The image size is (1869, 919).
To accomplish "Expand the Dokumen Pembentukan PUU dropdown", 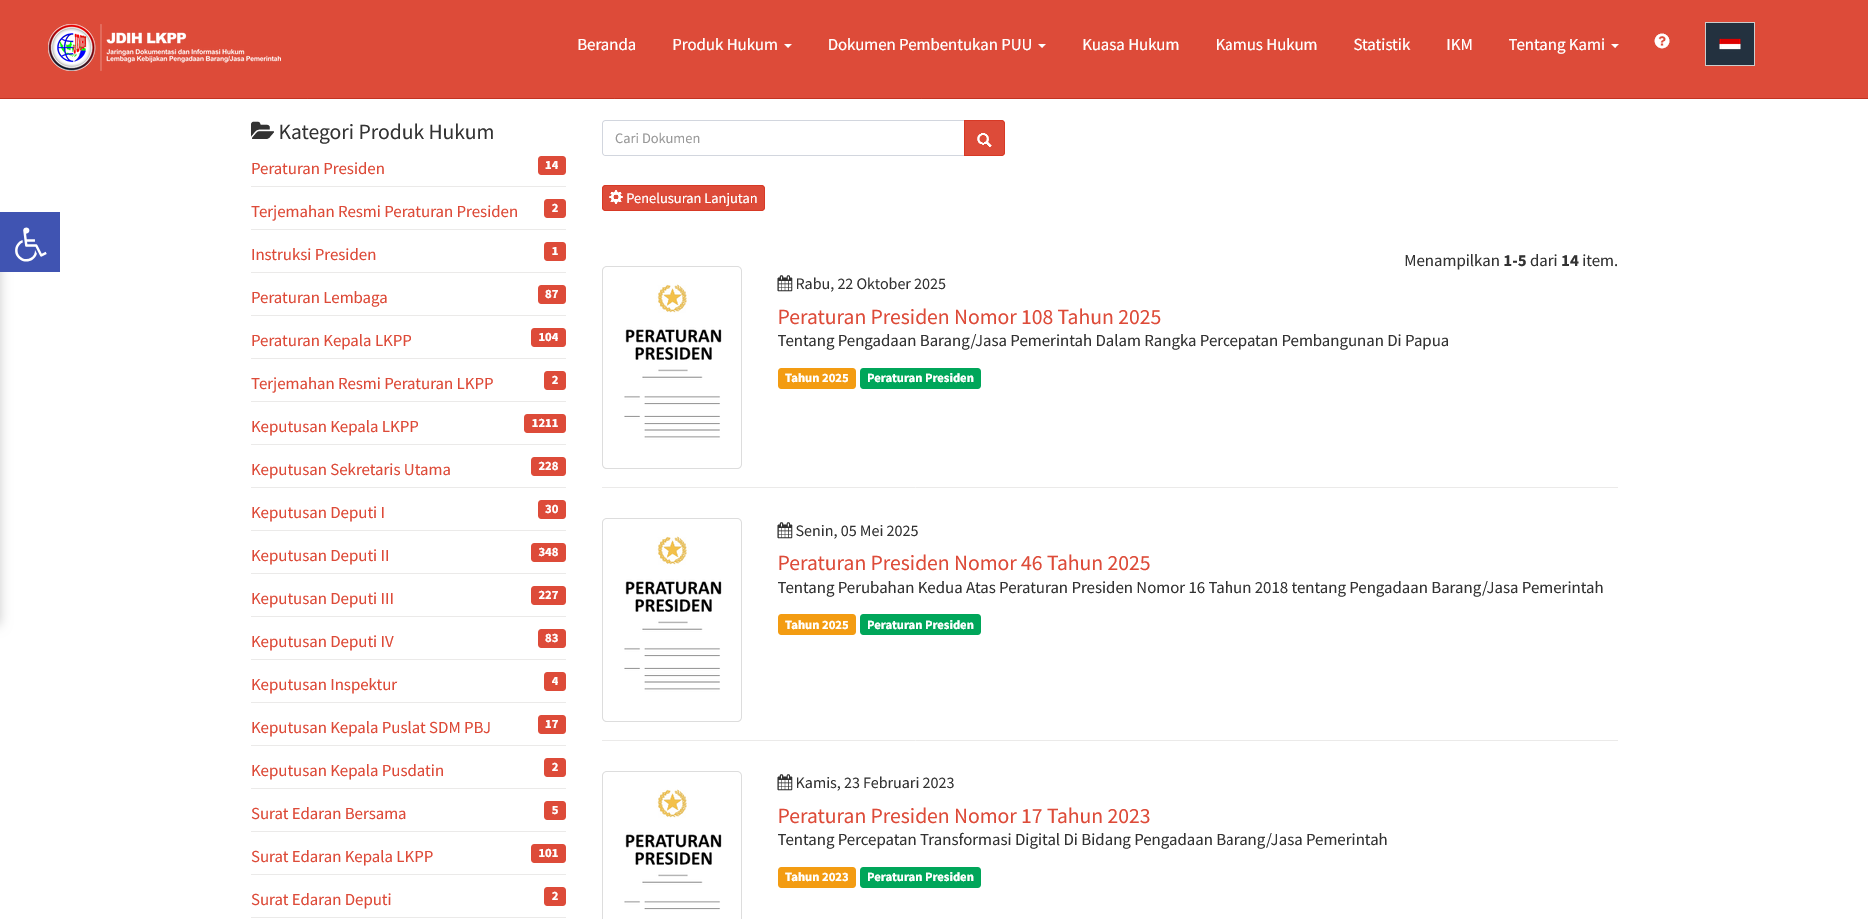I will (937, 45).
